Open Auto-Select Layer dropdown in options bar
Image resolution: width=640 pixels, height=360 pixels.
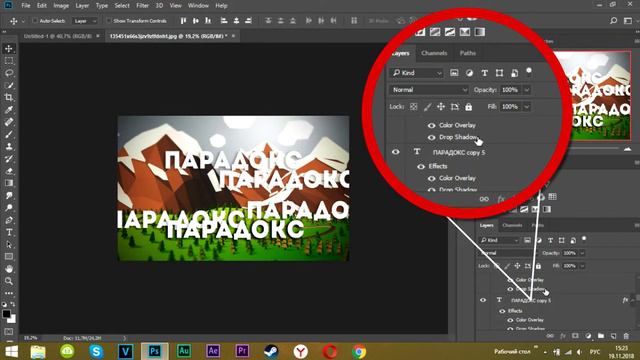pyautogui.click(x=85, y=21)
